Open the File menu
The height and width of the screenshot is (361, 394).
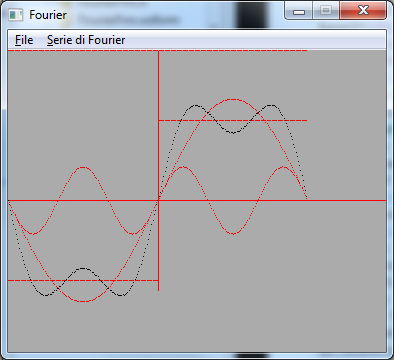pos(24,40)
